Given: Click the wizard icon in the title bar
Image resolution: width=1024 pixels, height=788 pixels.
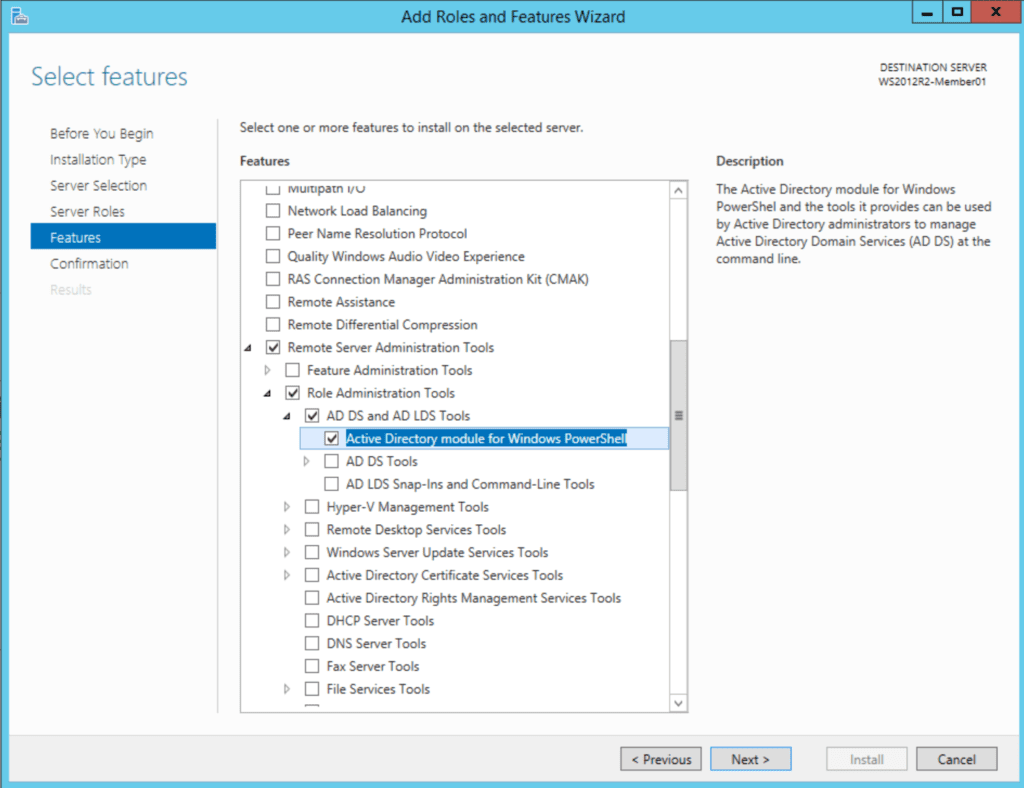Looking at the screenshot, I should coord(18,15).
